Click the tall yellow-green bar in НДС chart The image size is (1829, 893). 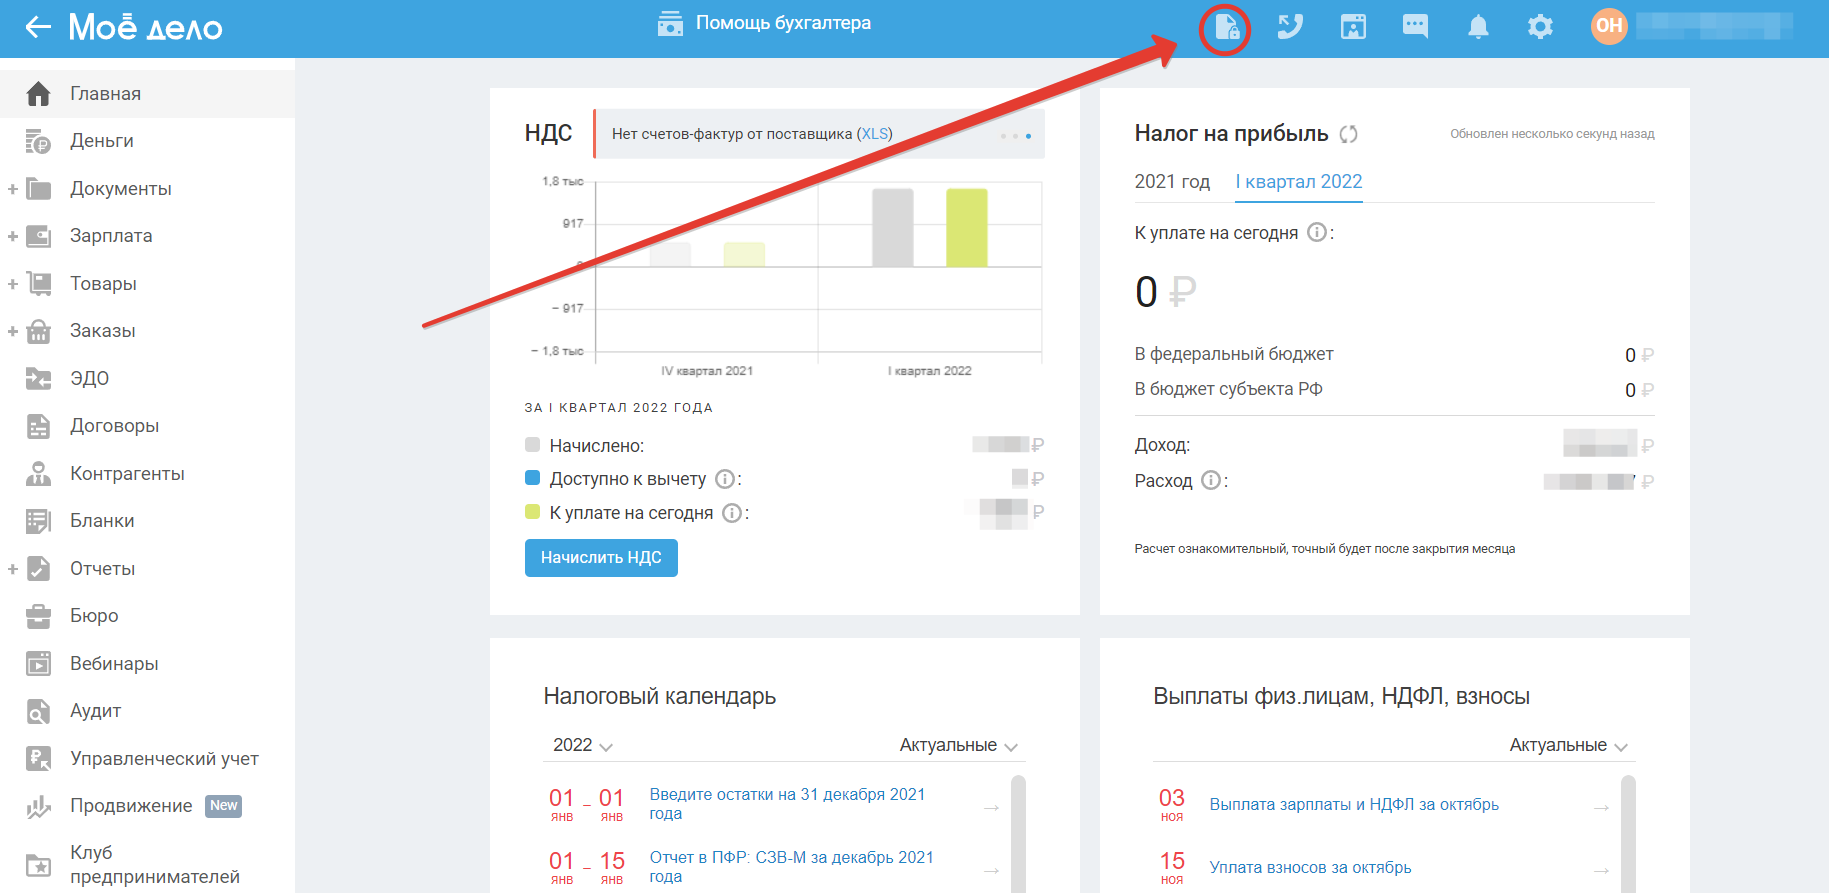pyautogui.click(x=966, y=228)
